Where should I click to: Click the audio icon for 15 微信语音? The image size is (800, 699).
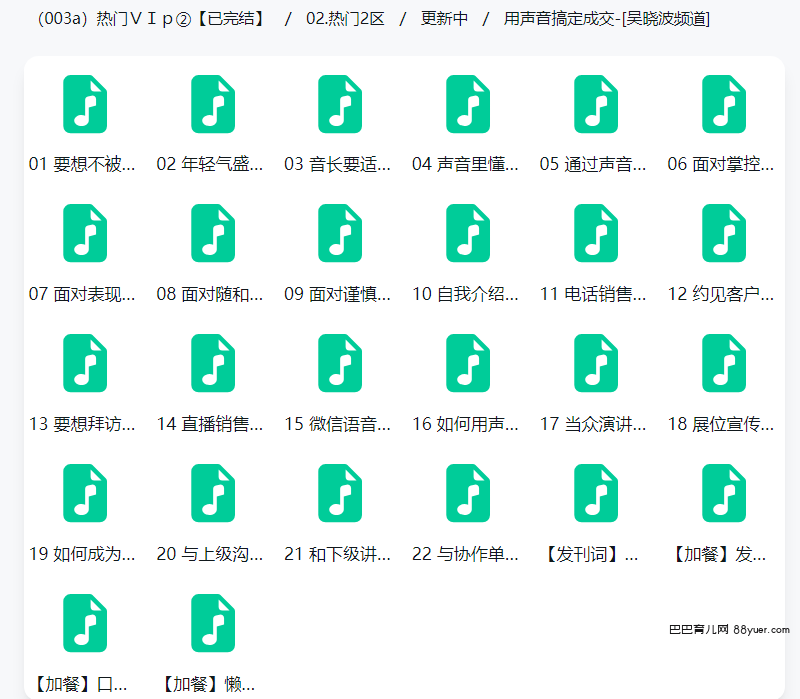340,363
